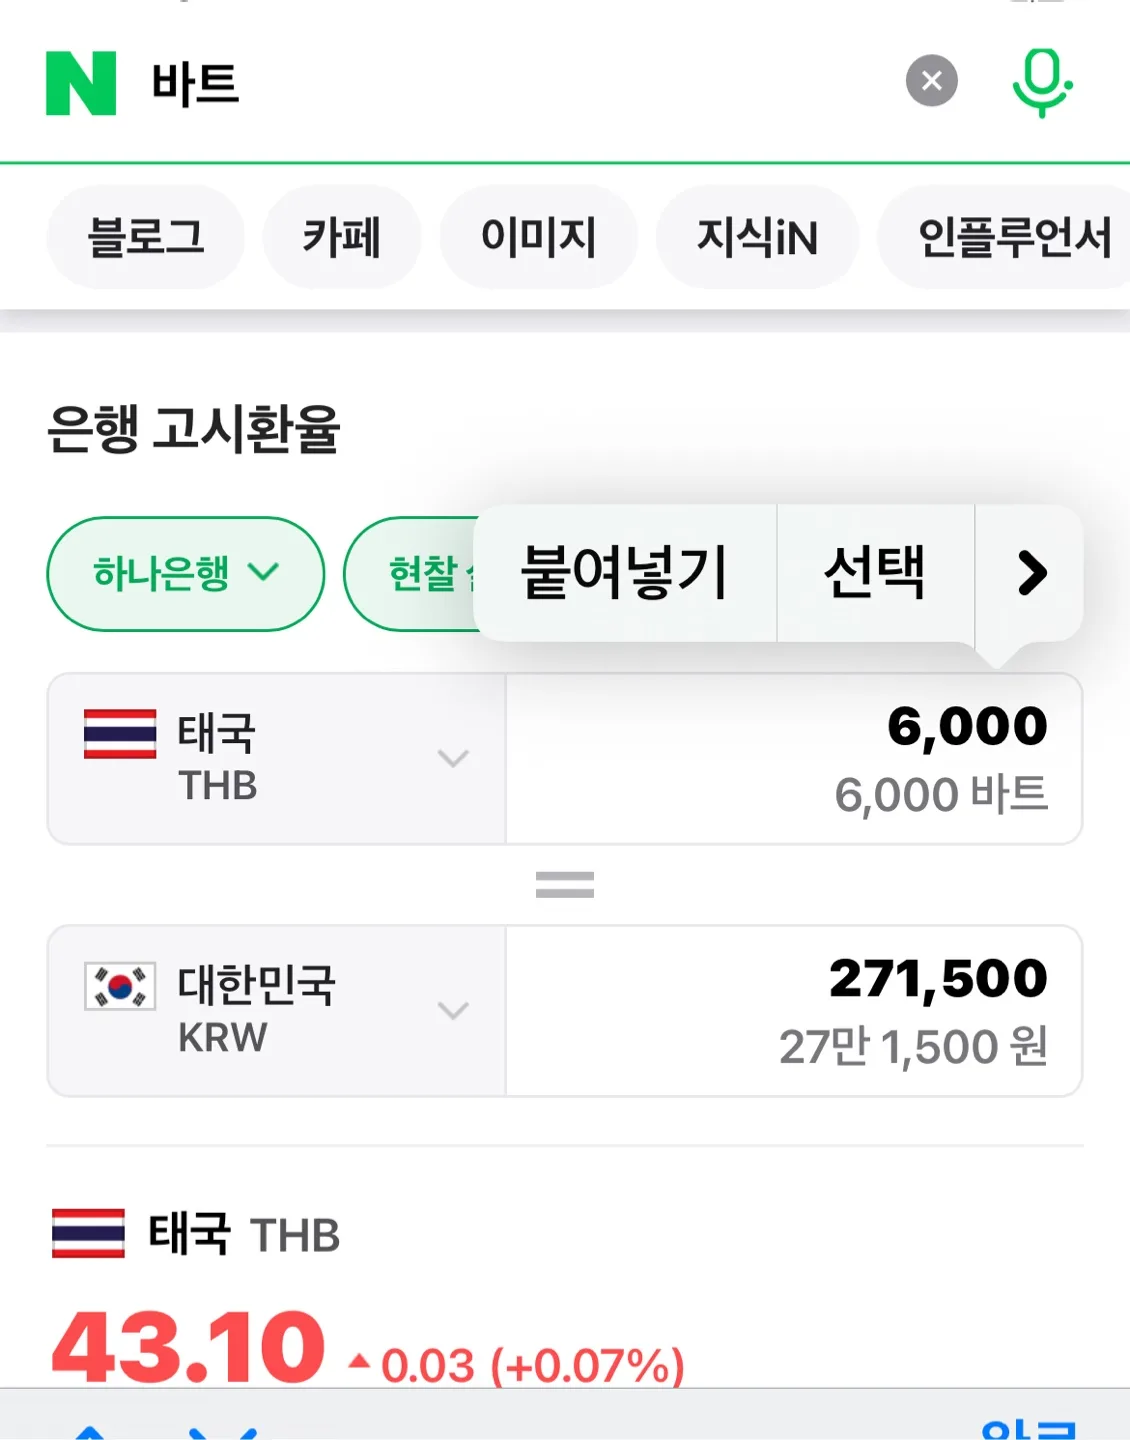The image size is (1130, 1440).
Task: Switch to the 블로그 tab
Action: click(x=146, y=237)
